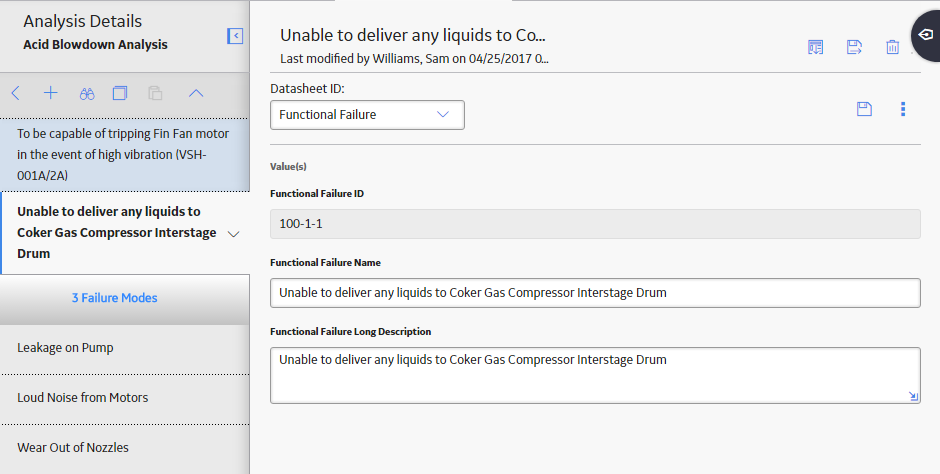This screenshot has width=940, height=474.
Task: Click the round dark button at the top right corner
Action: [926, 35]
